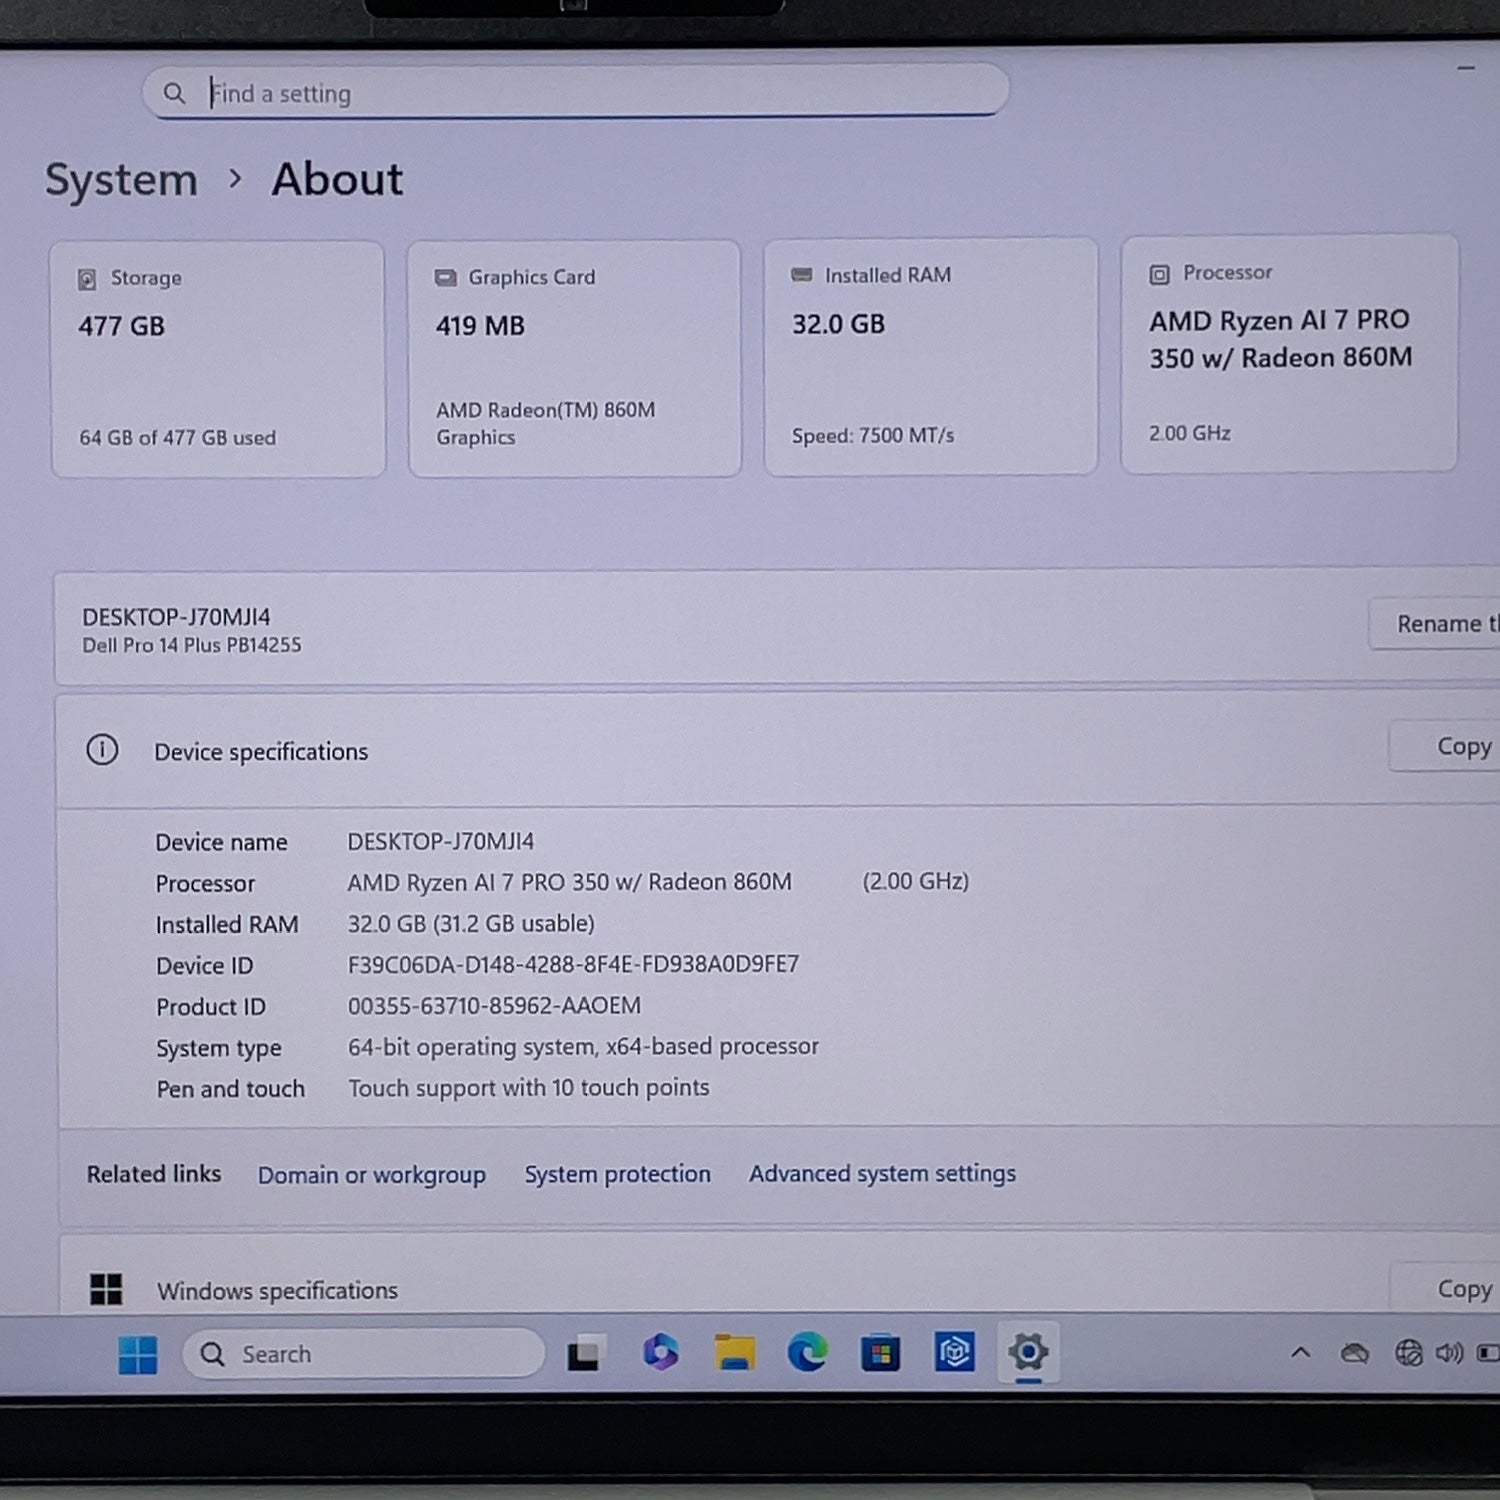Open System protection link

[618, 1173]
